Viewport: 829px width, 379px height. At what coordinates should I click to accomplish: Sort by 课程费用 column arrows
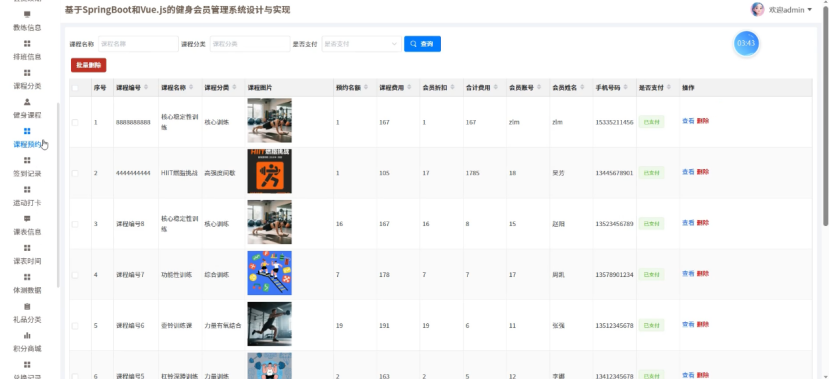(409, 87)
